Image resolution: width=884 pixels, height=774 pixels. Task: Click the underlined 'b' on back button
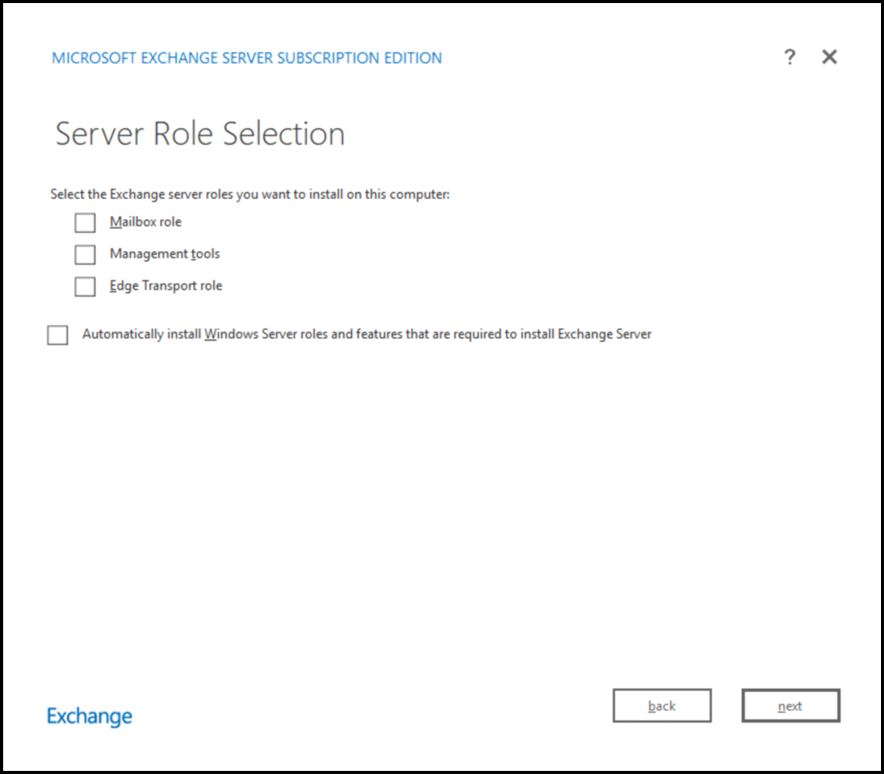[651, 706]
